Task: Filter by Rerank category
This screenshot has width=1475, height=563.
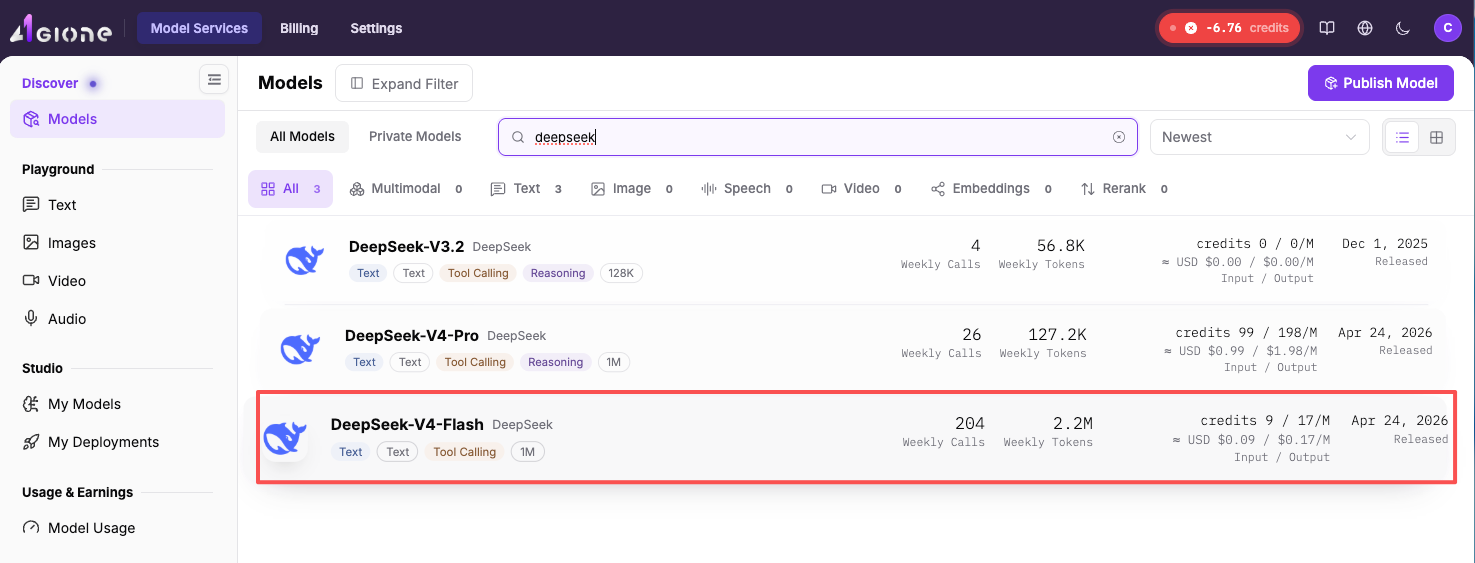Action: coord(1123,189)
